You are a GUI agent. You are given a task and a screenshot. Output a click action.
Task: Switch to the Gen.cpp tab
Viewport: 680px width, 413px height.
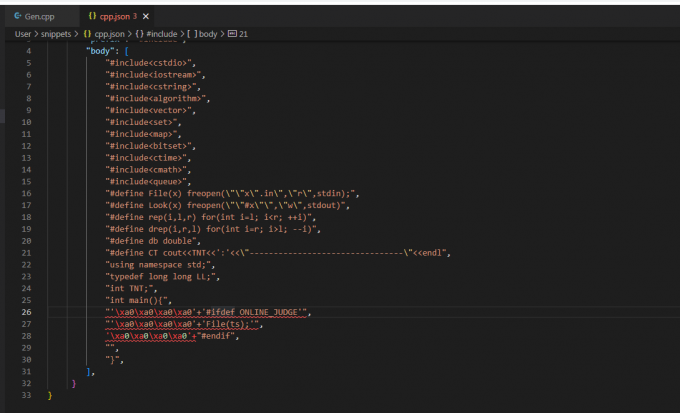coord(40,17)
